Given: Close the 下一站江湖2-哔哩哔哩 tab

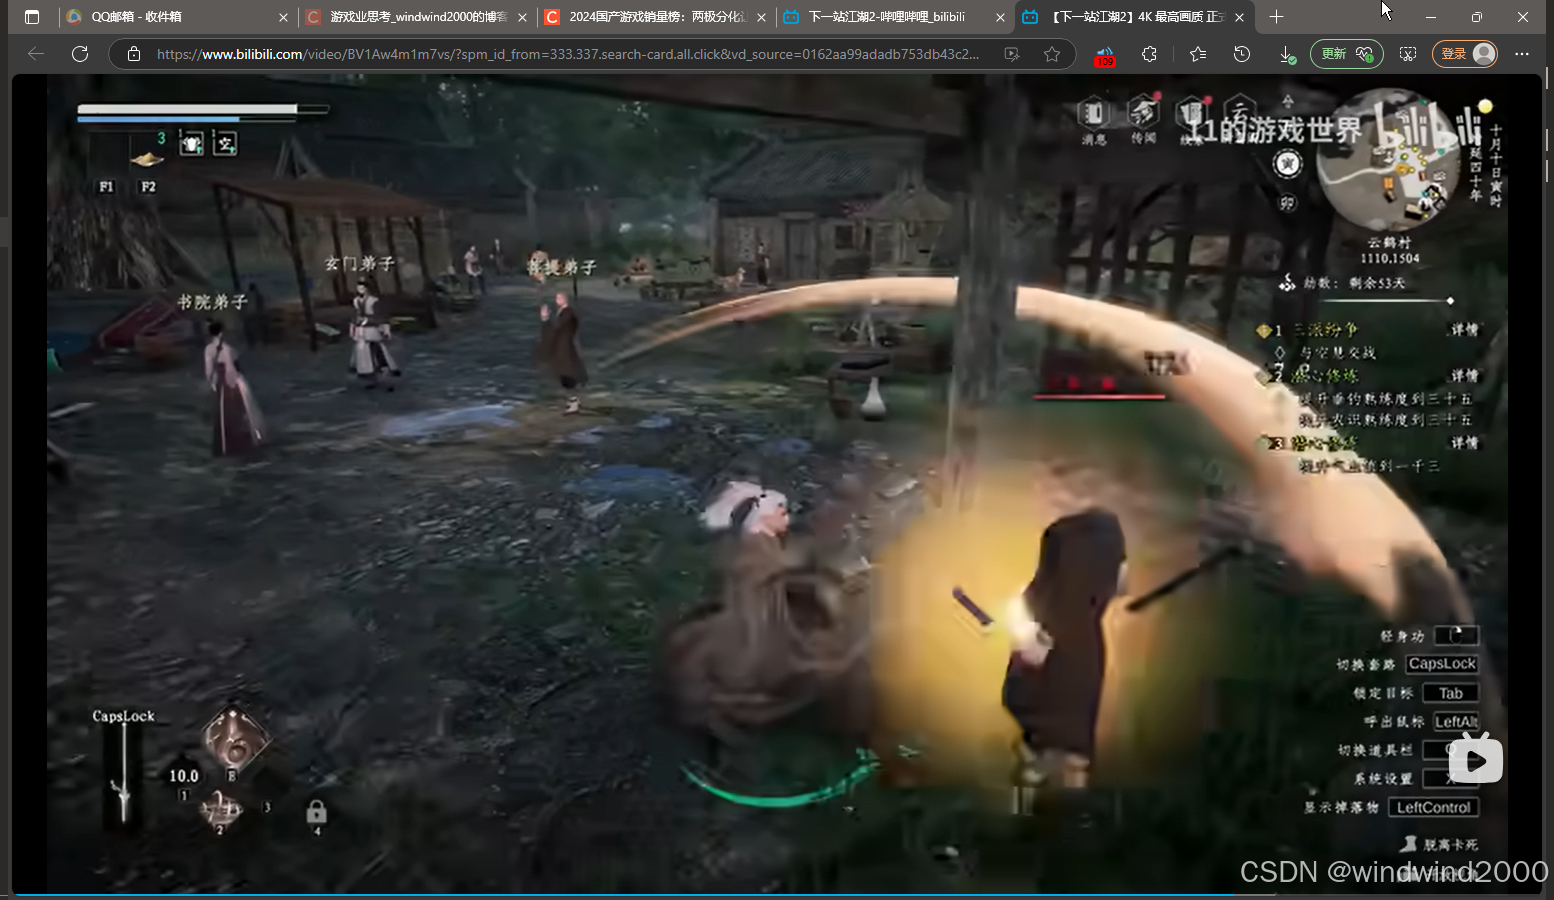Looking at the screenshot, I should [1000, 17].
